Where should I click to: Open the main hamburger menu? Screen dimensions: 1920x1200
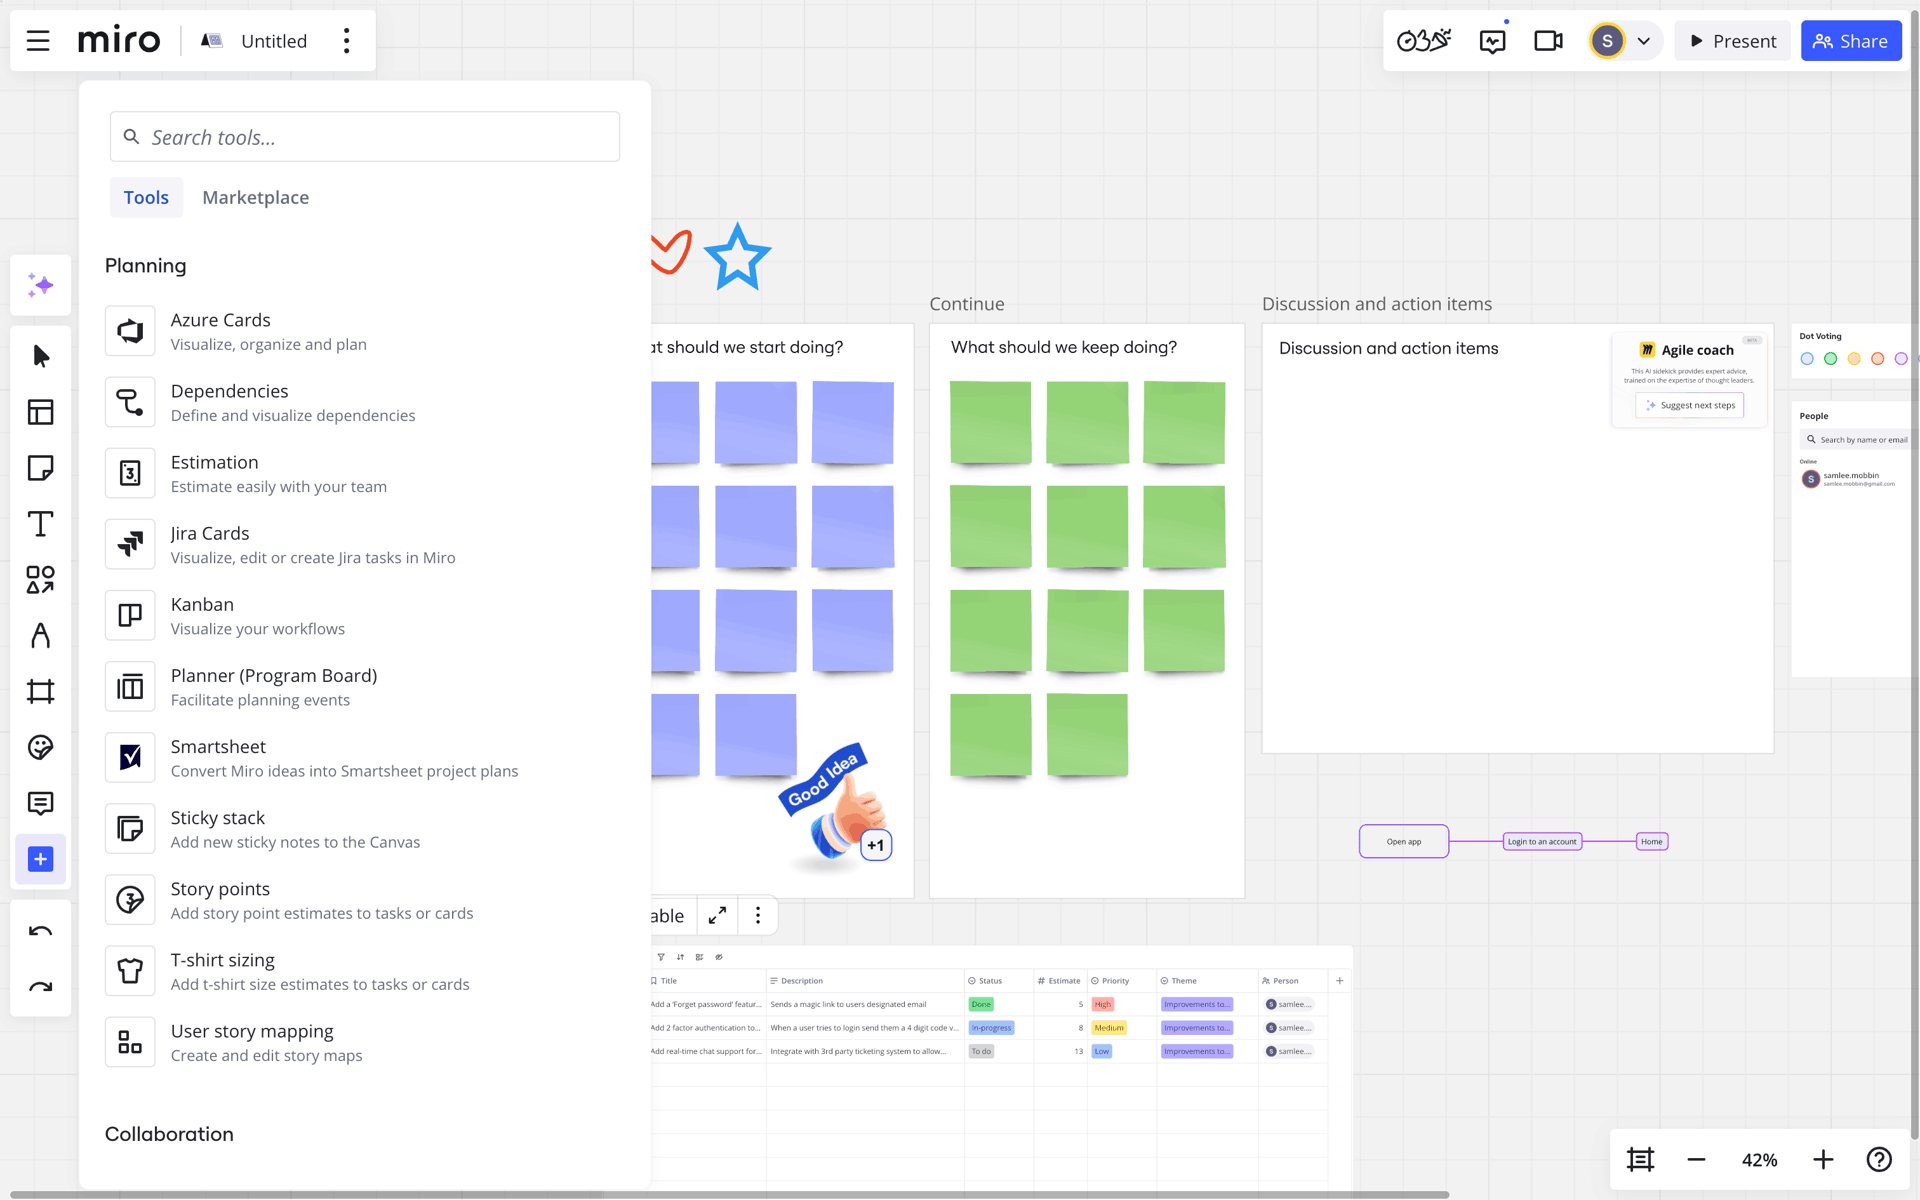pos(38,41)
